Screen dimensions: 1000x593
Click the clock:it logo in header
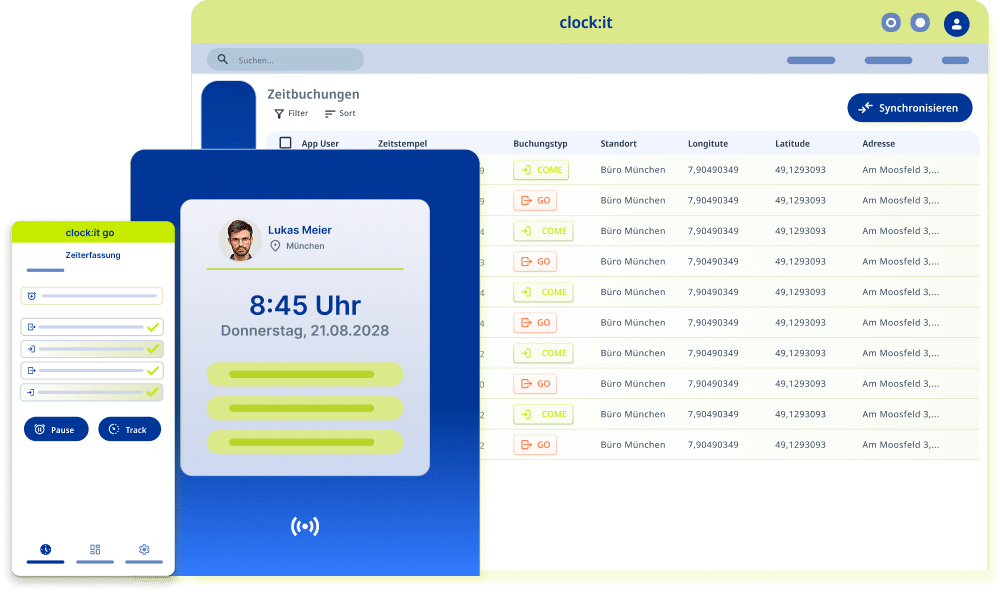[585, 23]
